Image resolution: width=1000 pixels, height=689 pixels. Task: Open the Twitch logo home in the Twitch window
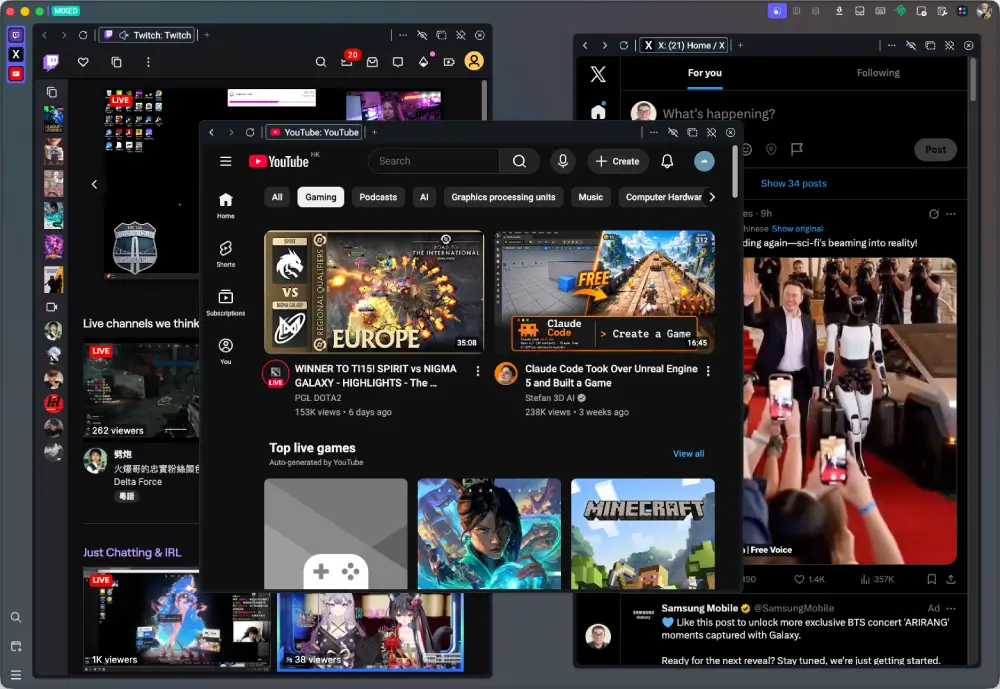(52, 62)
